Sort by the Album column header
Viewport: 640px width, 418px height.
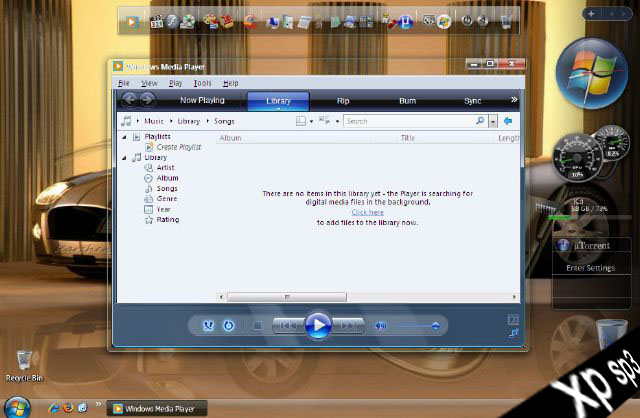click(x=231, y=138)
